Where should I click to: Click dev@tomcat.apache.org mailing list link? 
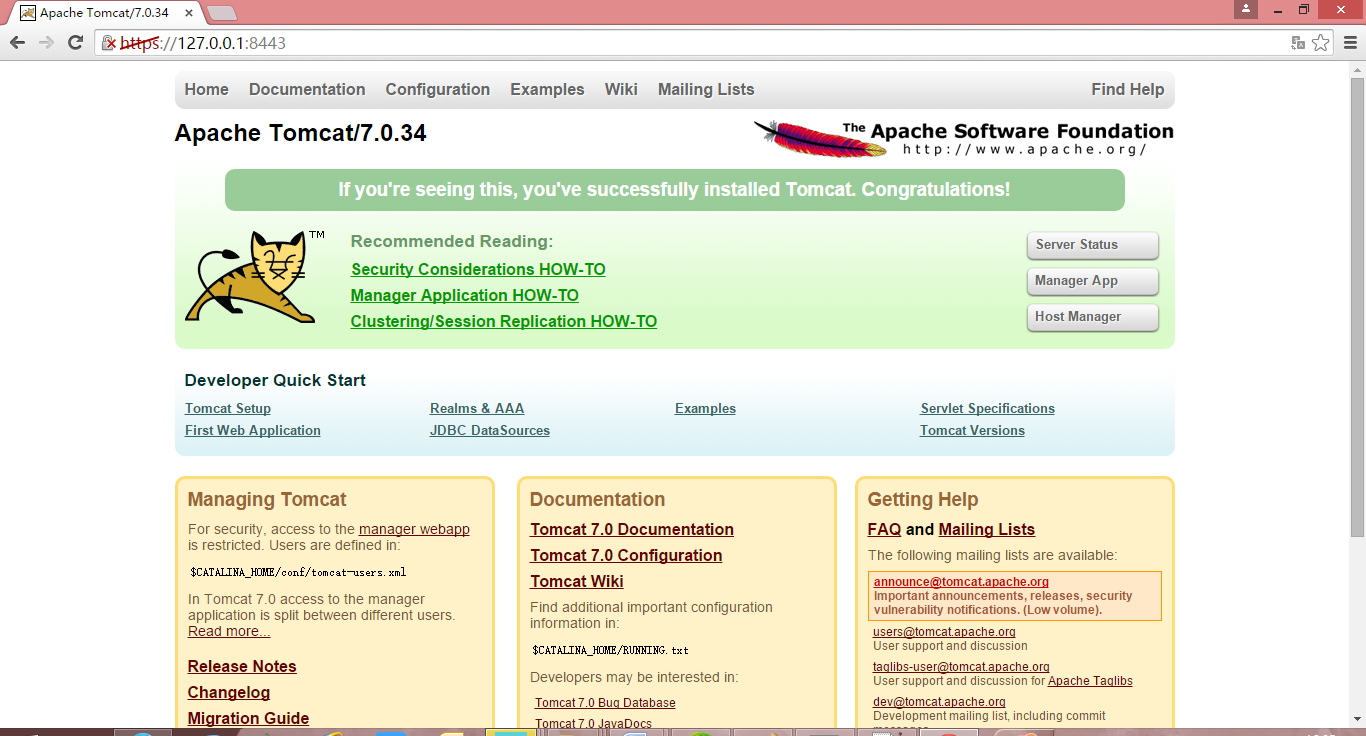[x=939, y=702]
